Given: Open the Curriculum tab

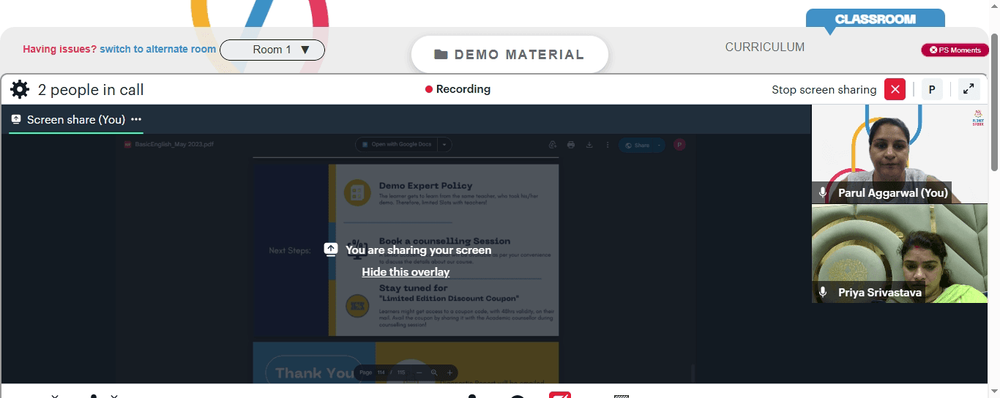Looking at the screenshot, I should [765, 47].
